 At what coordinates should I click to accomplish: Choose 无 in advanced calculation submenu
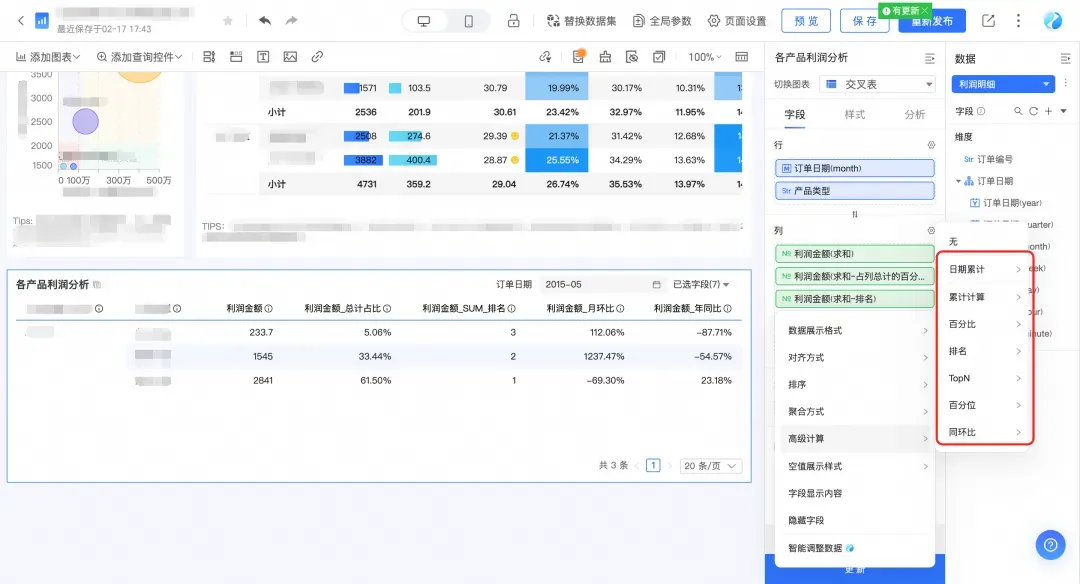click(x=953, y=242)
